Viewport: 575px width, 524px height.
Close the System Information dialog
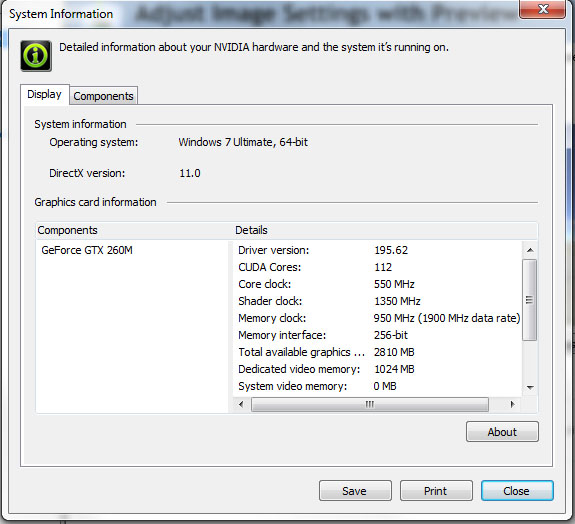coord(517,491)
